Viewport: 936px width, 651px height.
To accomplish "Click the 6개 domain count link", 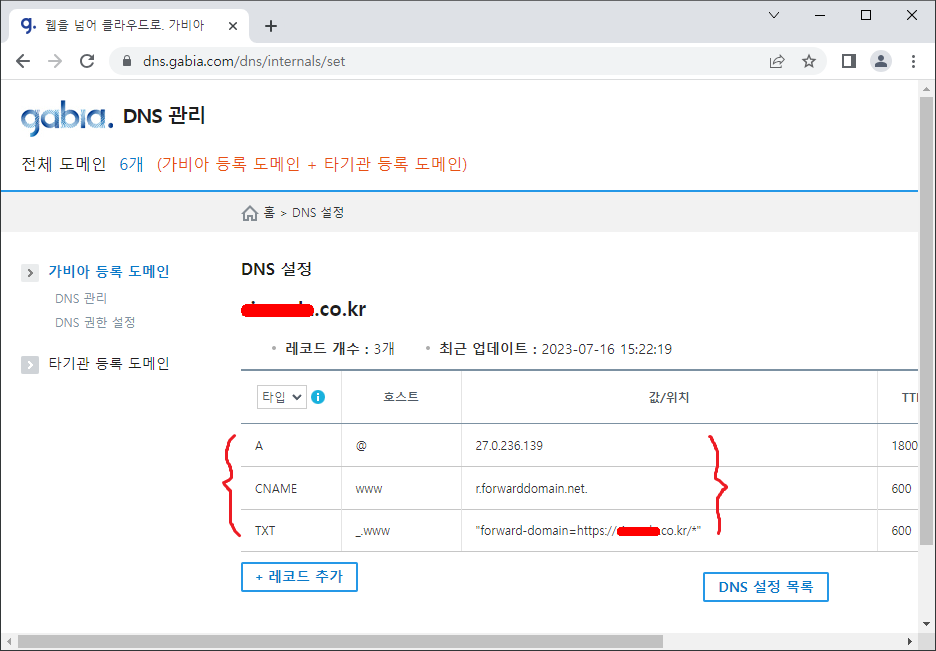I will (131, 164).
